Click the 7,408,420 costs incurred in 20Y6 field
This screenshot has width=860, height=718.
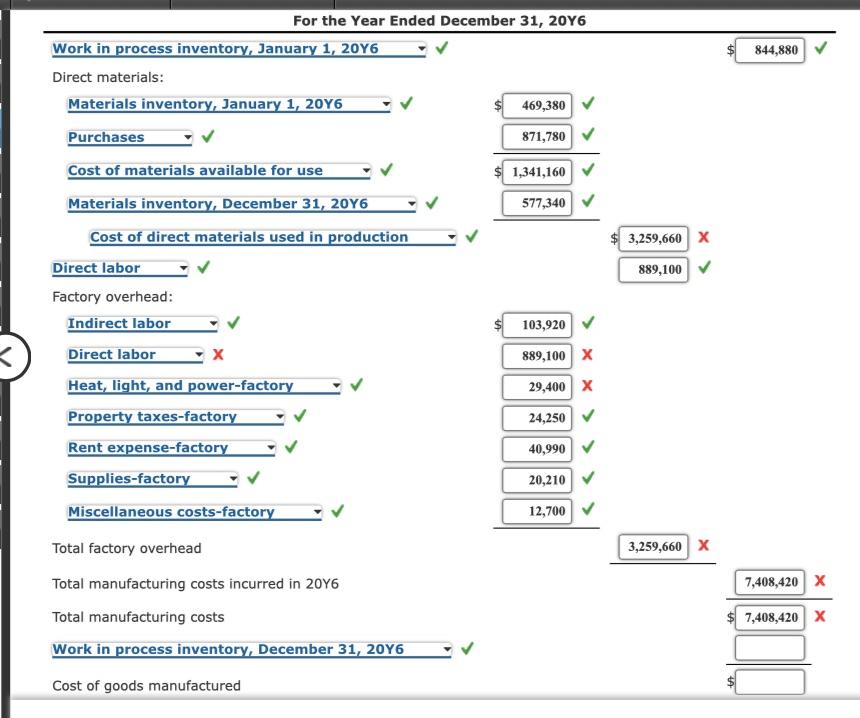tap(770, 582)
